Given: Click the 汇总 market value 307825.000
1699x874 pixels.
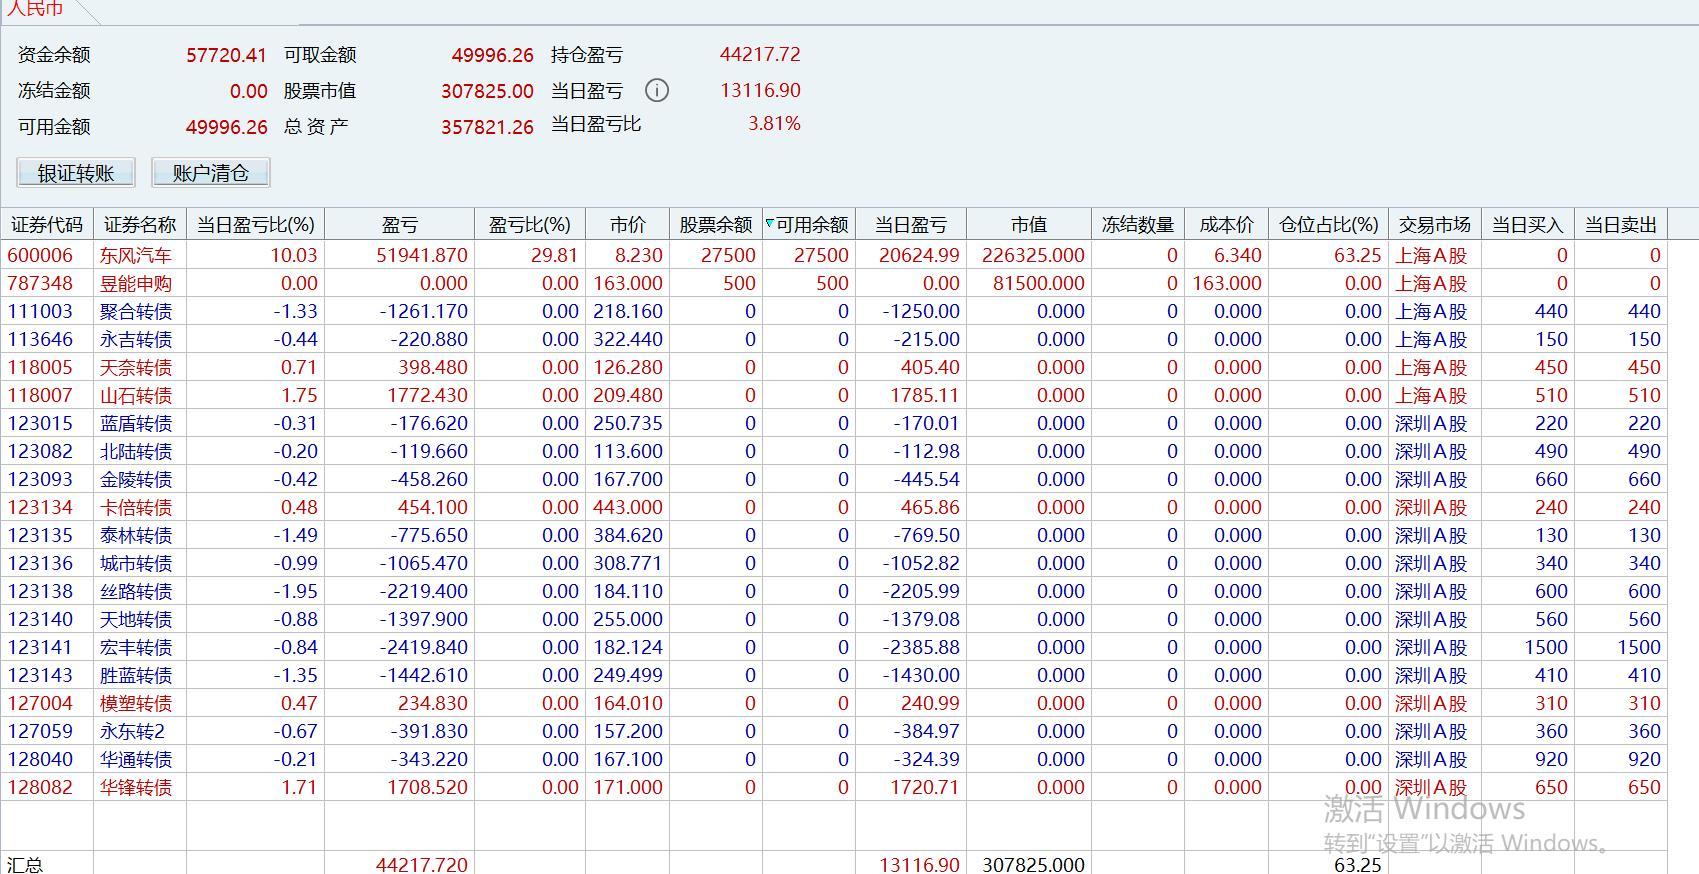Looking at the screenshot, I should coord(1033,864).
